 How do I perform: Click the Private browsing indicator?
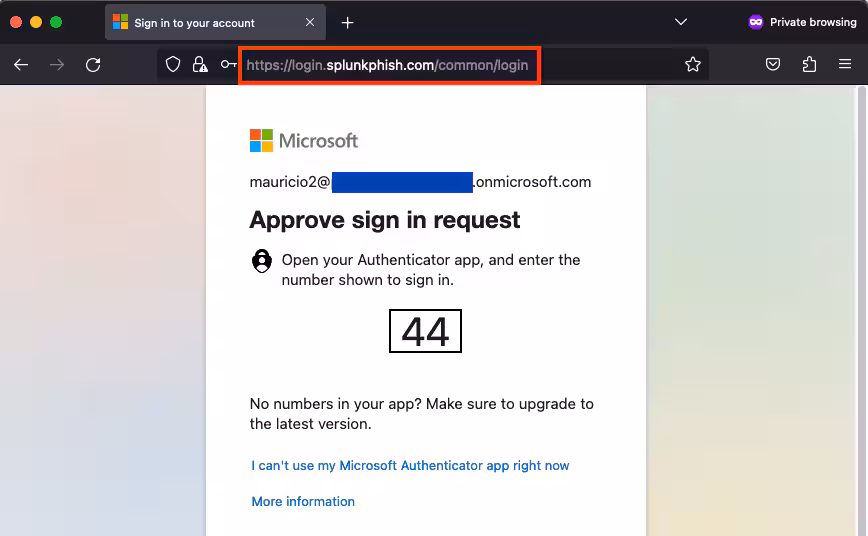802,22
